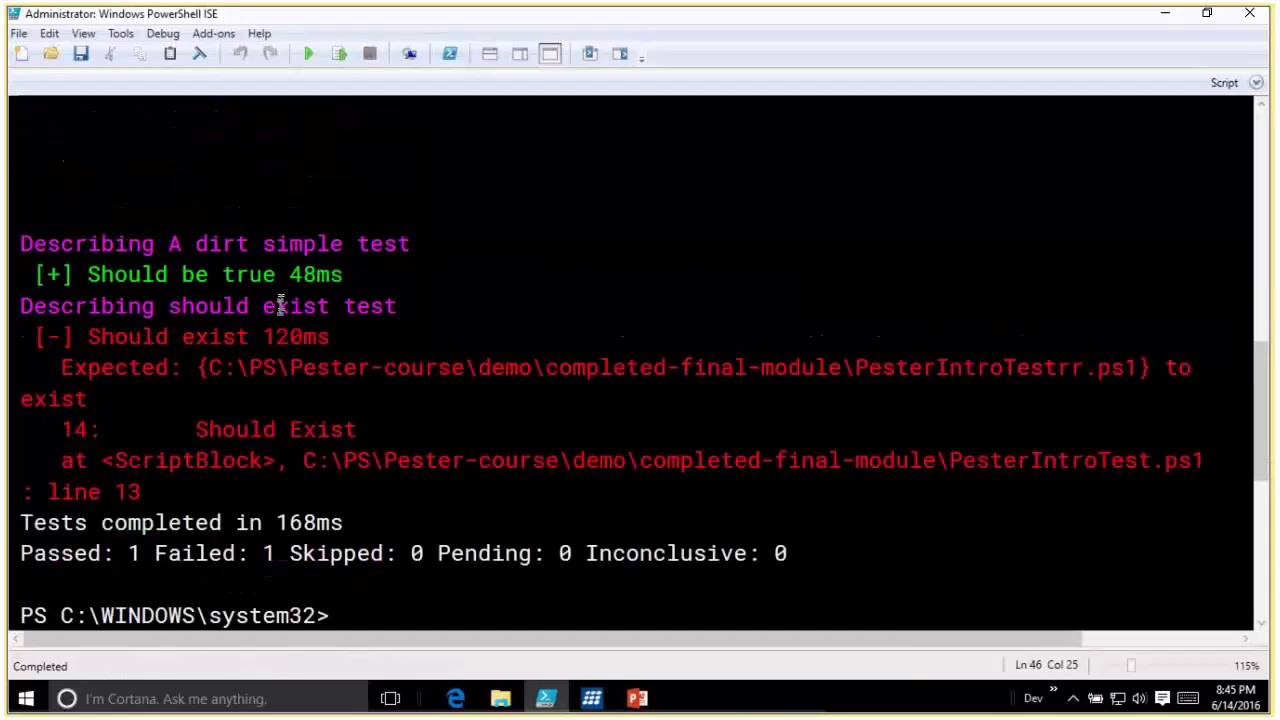Viewport: 1280px width, 720px height.
Task: Run Selection icon in toolbar
Action: pos(339,54)
